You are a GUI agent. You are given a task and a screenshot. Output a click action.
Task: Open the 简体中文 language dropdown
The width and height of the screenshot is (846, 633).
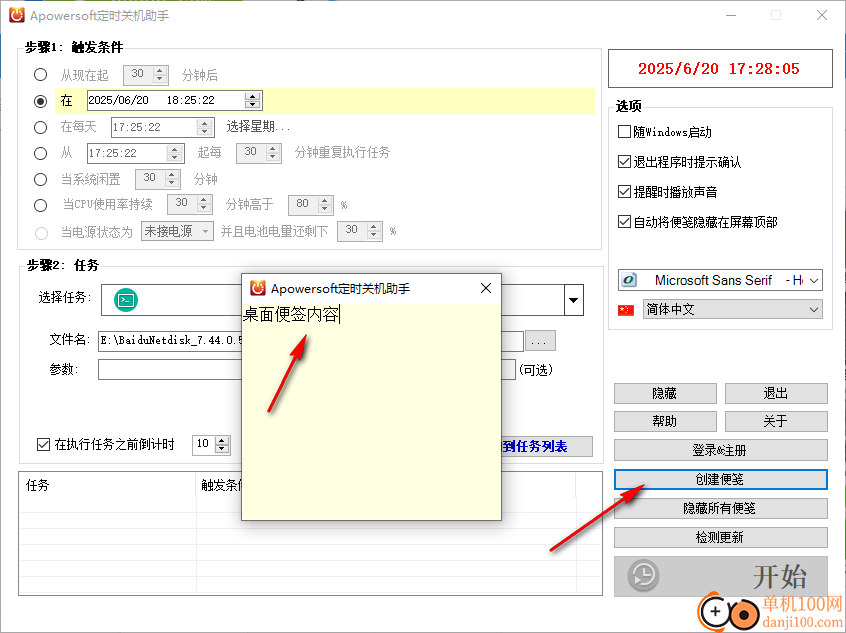point(814,310)
